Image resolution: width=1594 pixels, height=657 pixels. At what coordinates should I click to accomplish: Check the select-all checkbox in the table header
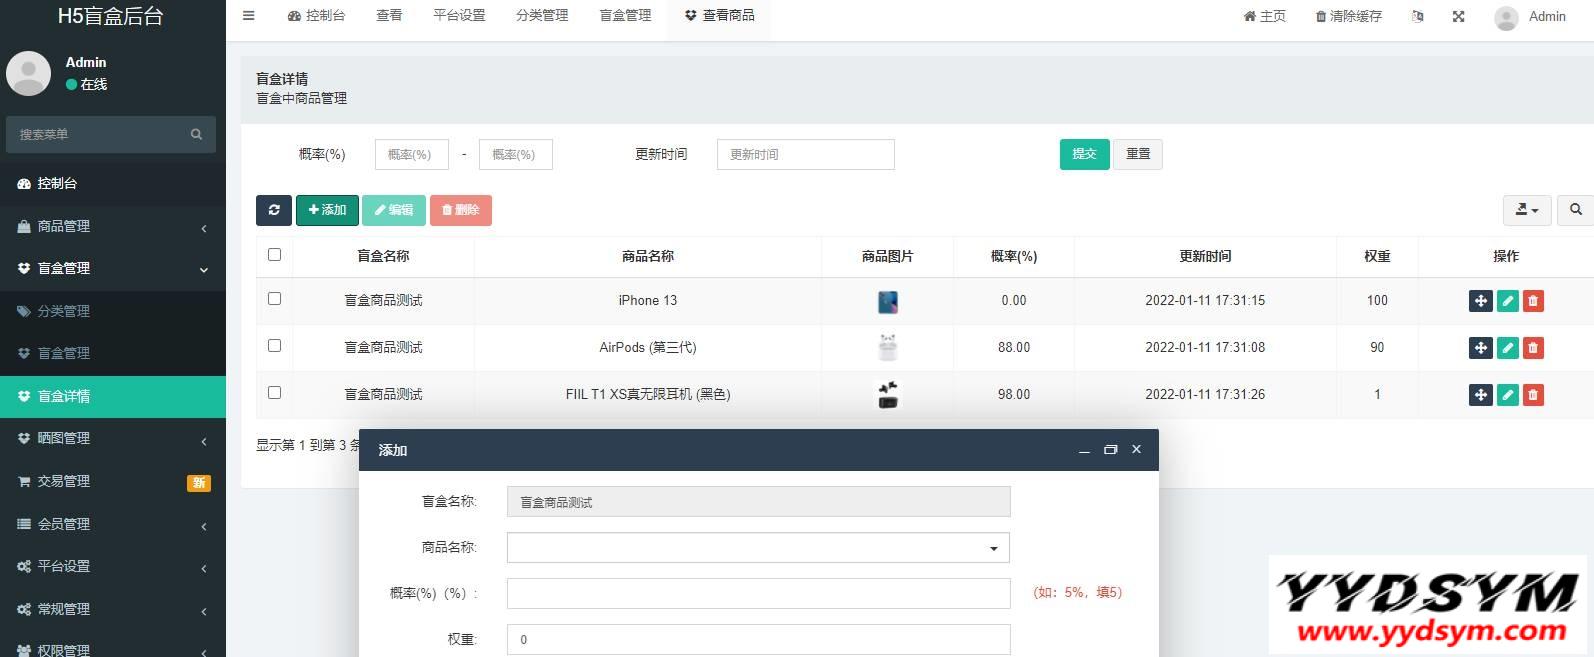(275, 255)
